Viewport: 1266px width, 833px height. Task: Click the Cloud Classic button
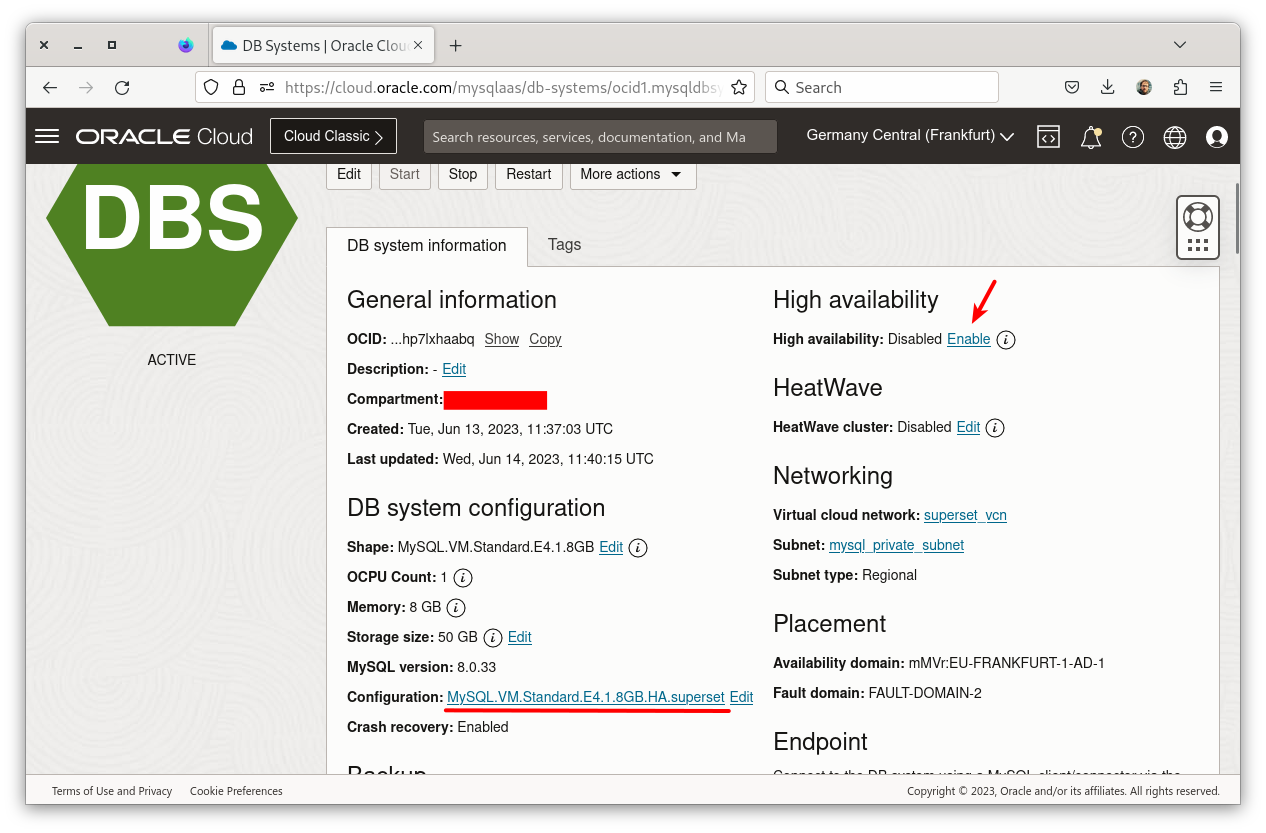tap(333, 136)
